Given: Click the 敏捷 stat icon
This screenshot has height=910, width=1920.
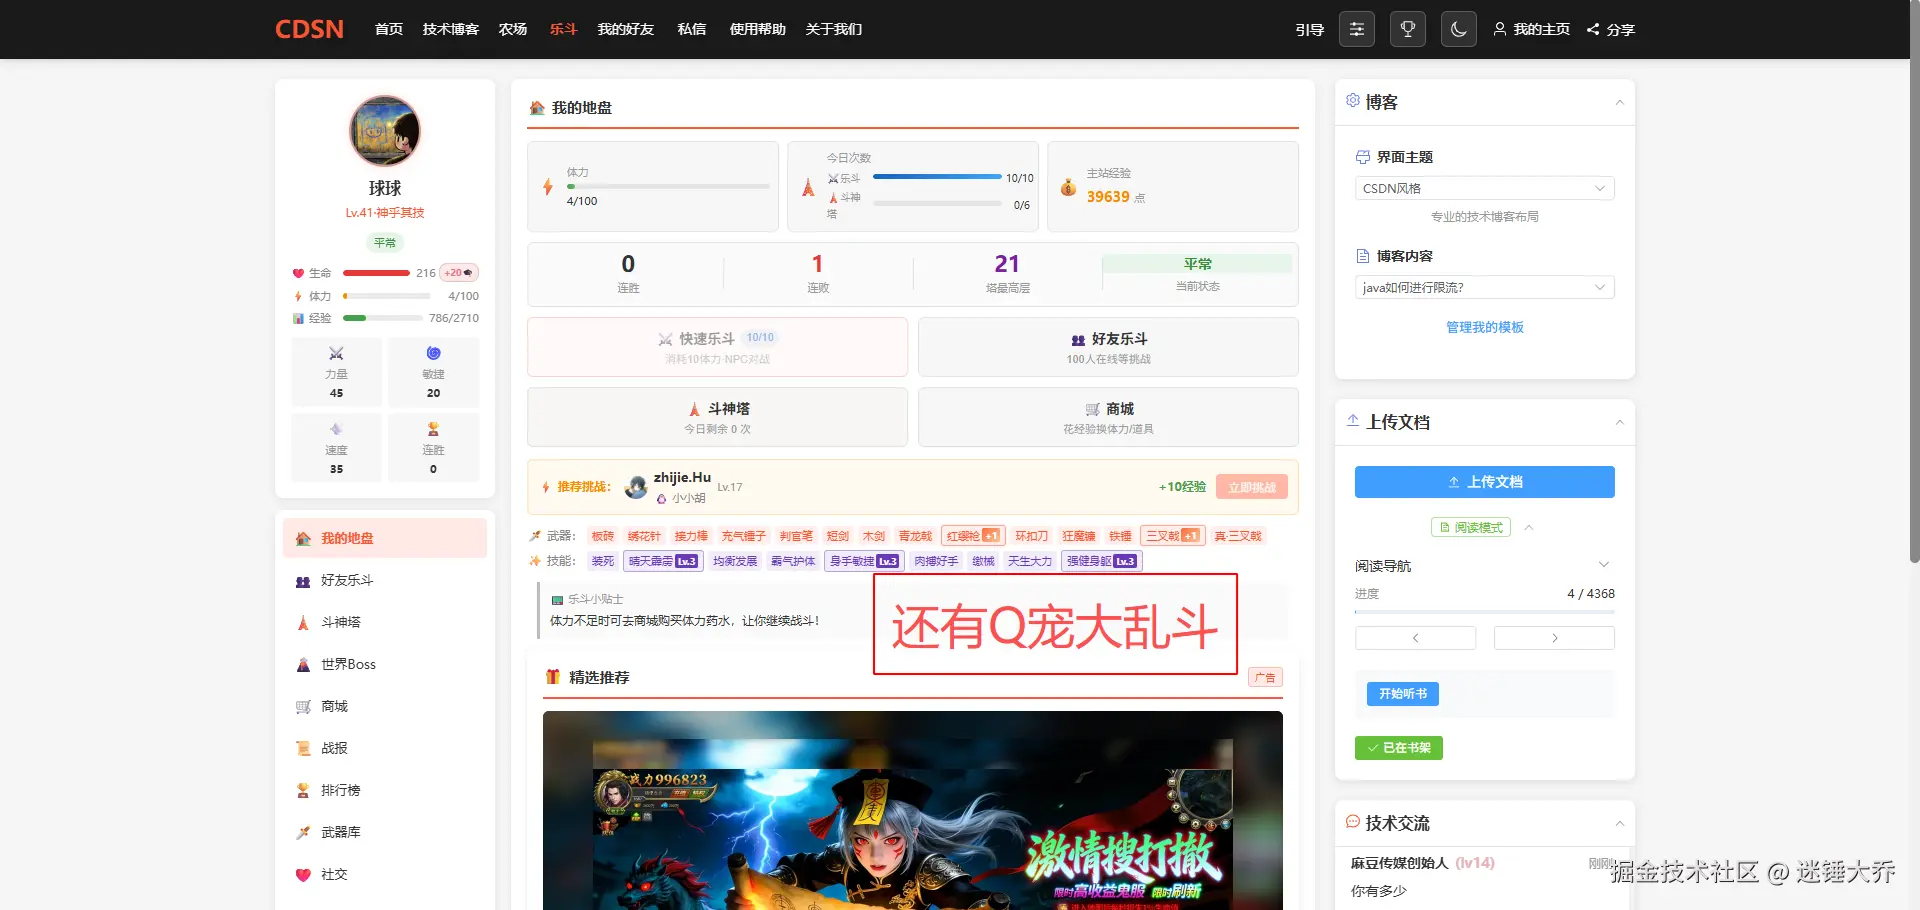Looking at the screenshot, I should pyautogui.click(x=433, y=353).
